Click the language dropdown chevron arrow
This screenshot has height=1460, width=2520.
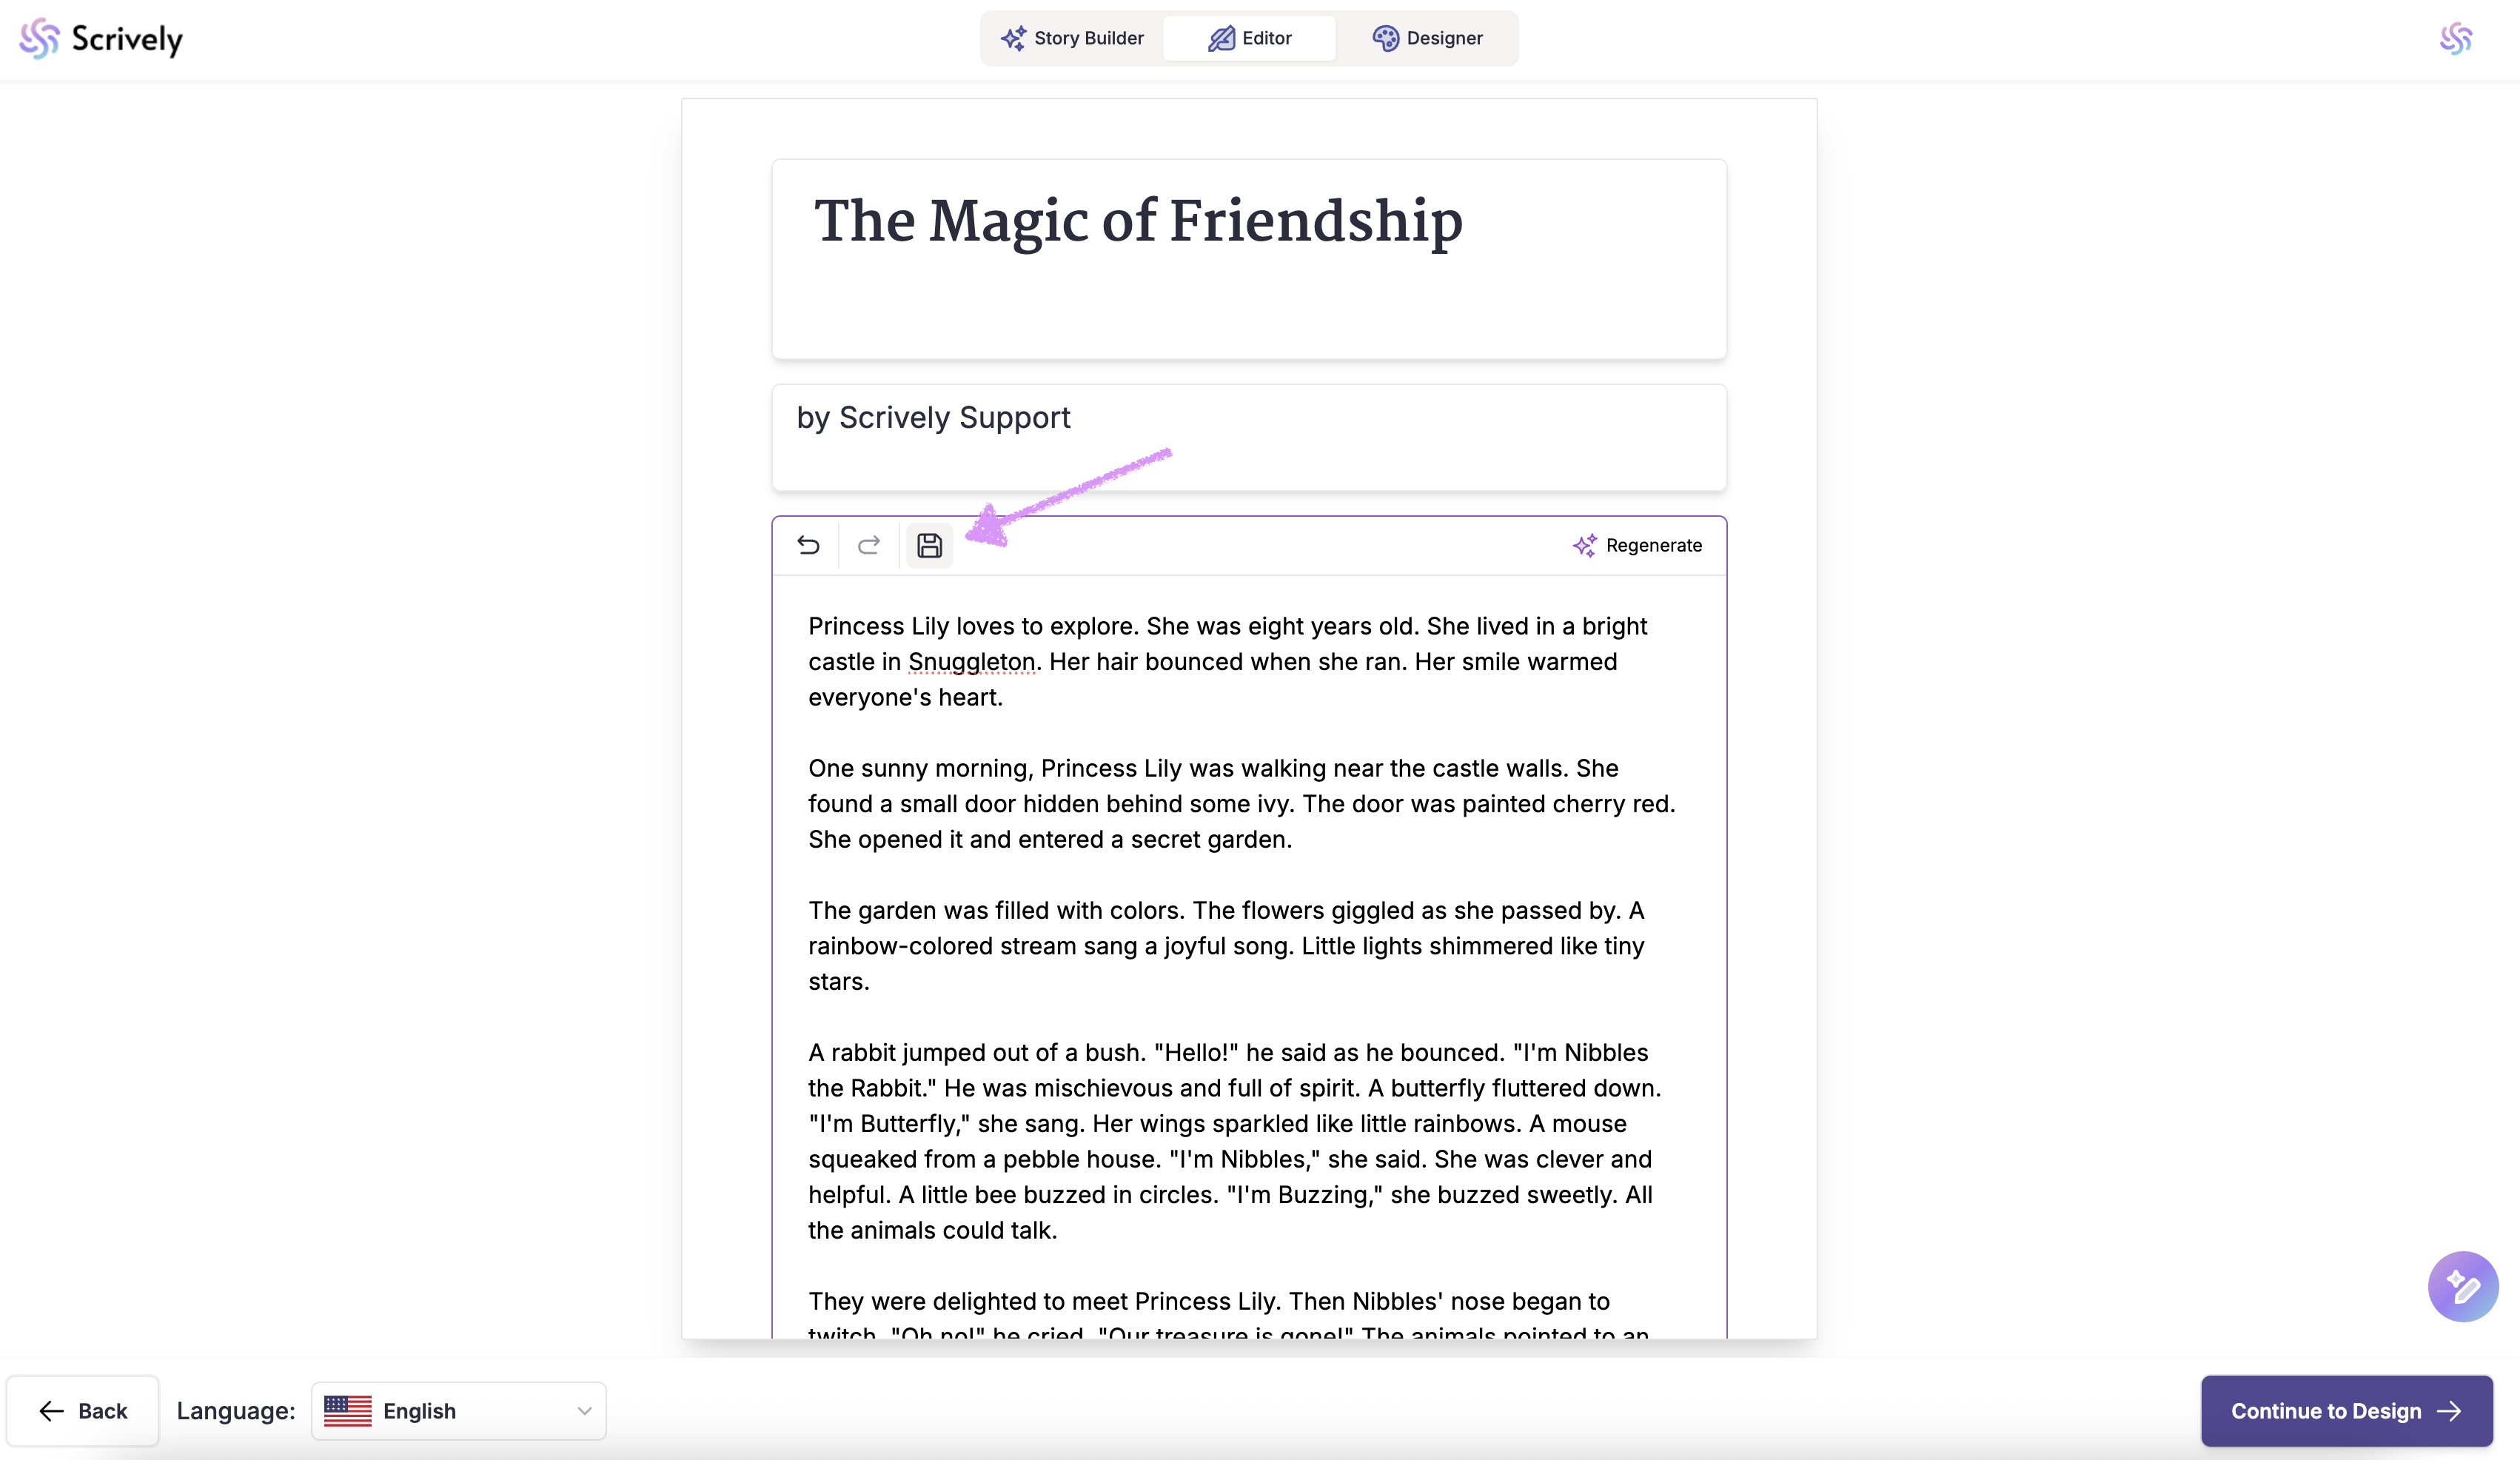click(x=584, y=1410)
